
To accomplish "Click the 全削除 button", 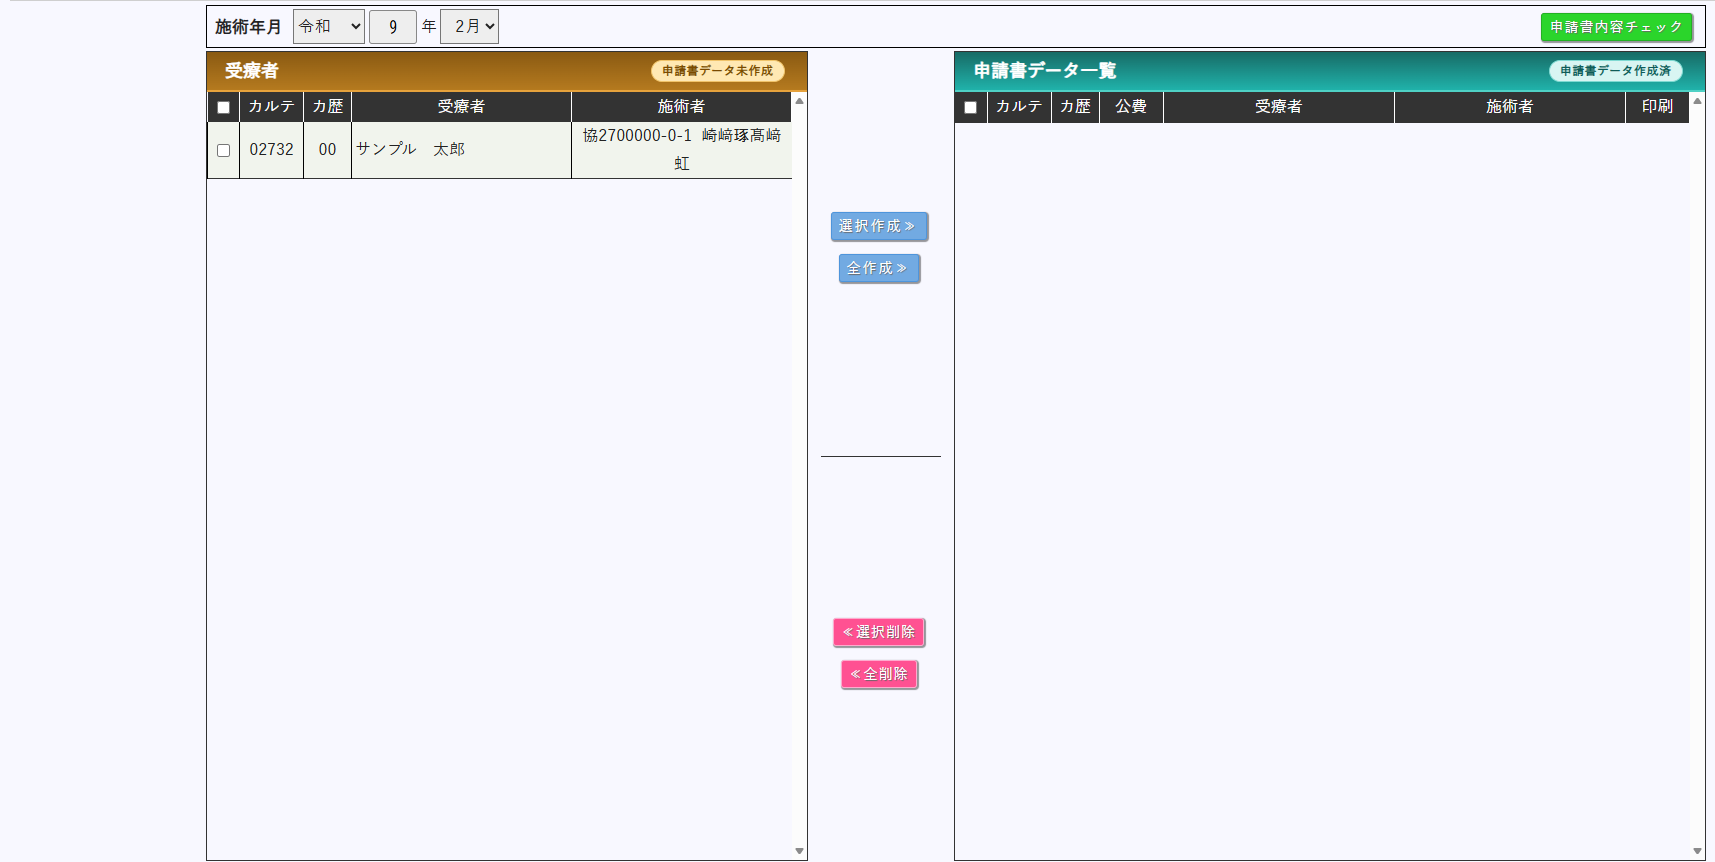I will click(x=879, y=674).
